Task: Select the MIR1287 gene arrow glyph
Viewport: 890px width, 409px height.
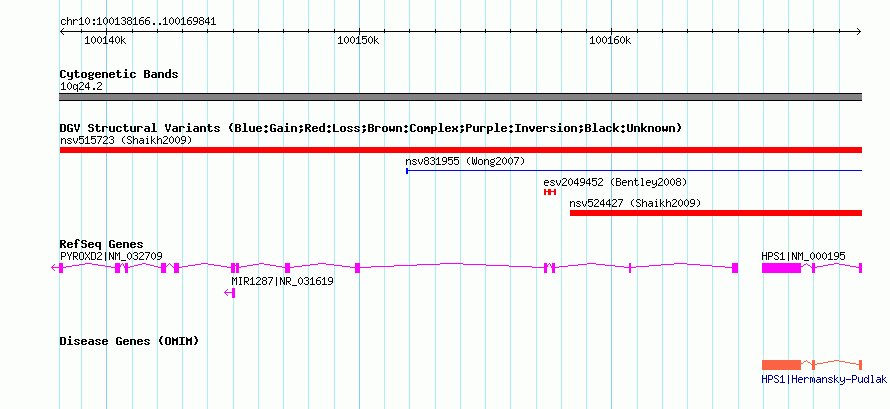Action: tap(229, 293)
